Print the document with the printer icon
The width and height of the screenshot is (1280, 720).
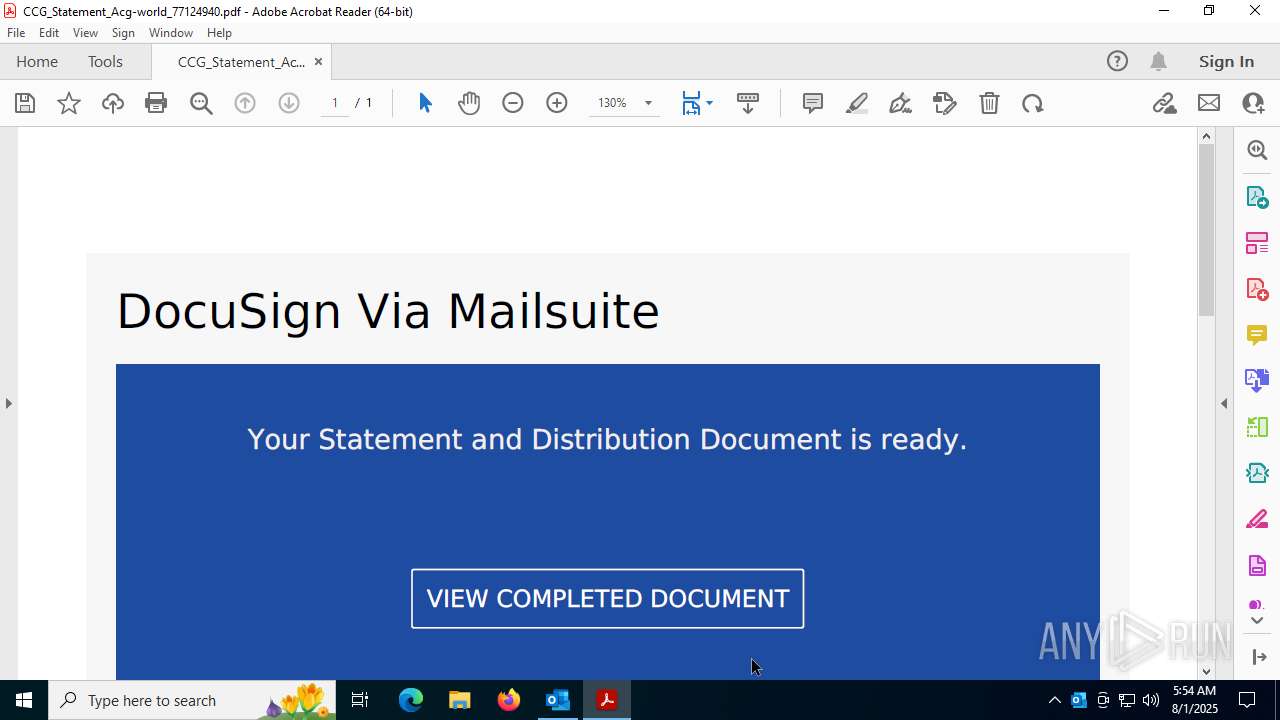tap(156, 103)
